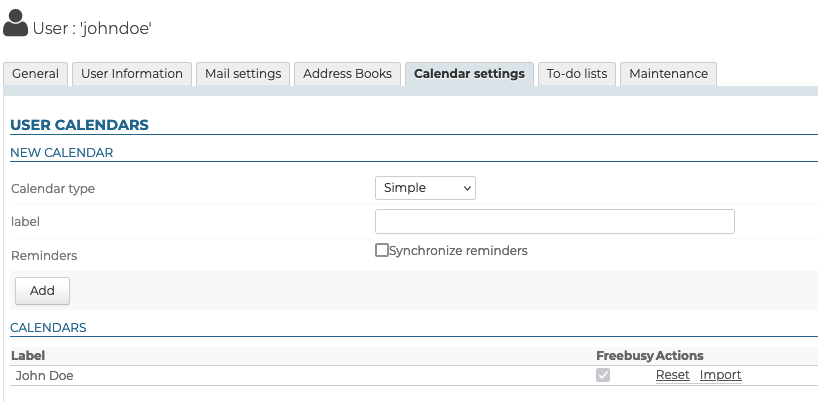Click the user profile icon beside 'johndoe'
The height and width of the screenshot is (402, 818).
click(15, 23)
